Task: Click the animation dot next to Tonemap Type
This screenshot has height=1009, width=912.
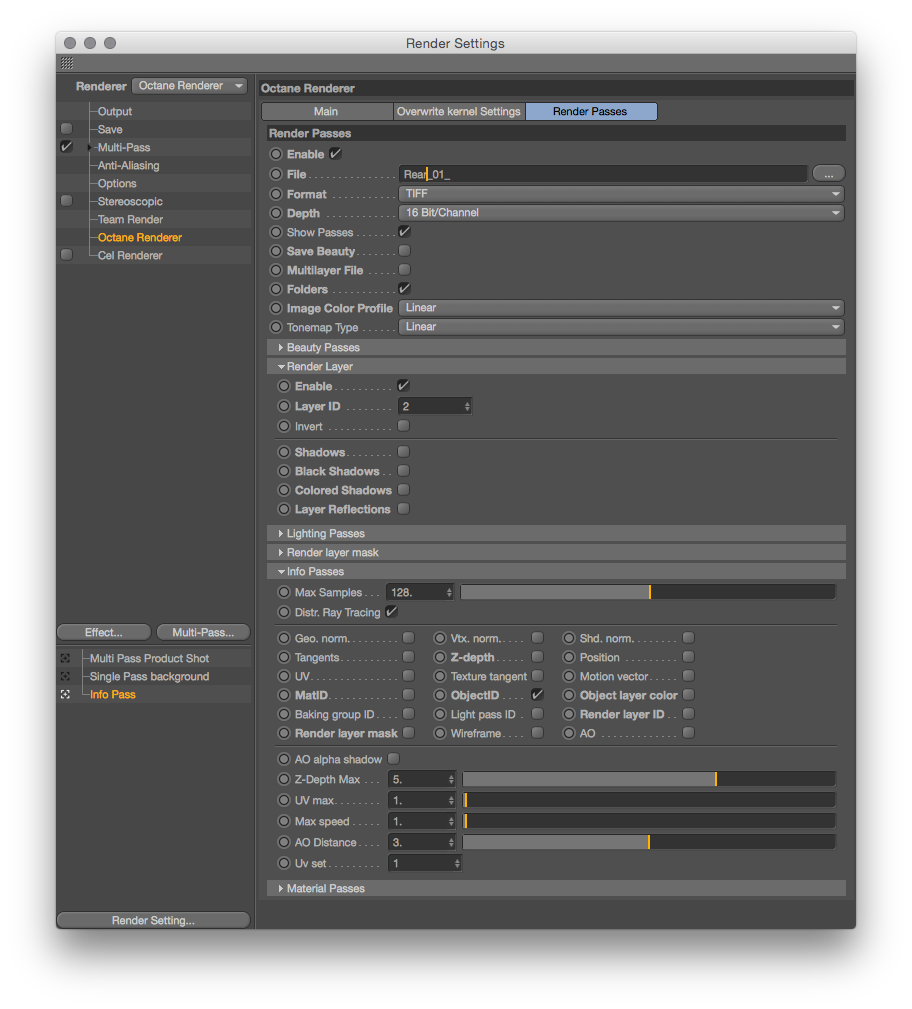Action: (276, 328)
